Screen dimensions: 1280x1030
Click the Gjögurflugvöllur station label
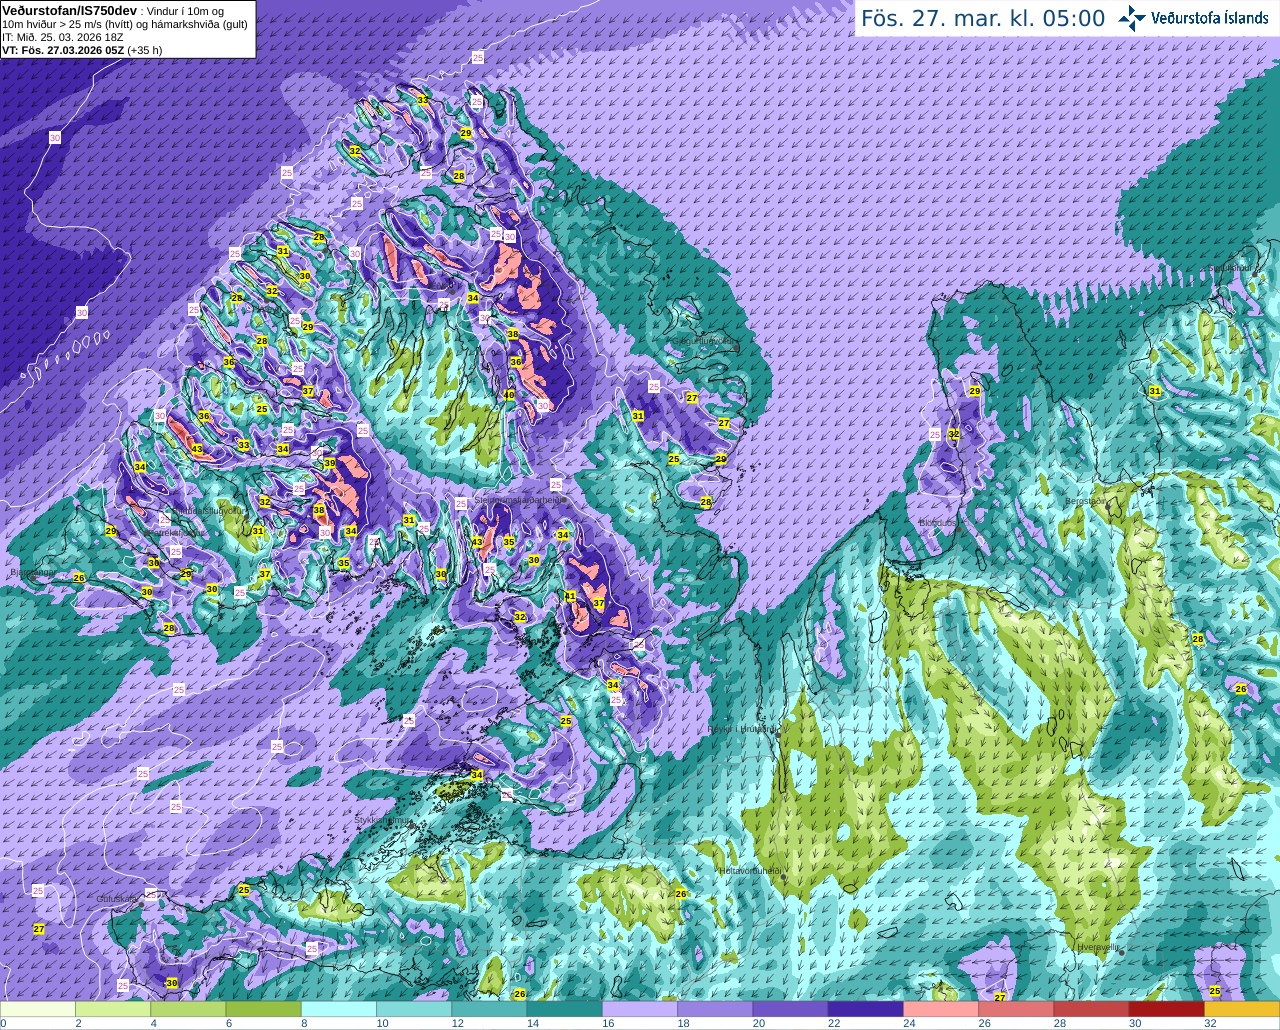(703, 341)
